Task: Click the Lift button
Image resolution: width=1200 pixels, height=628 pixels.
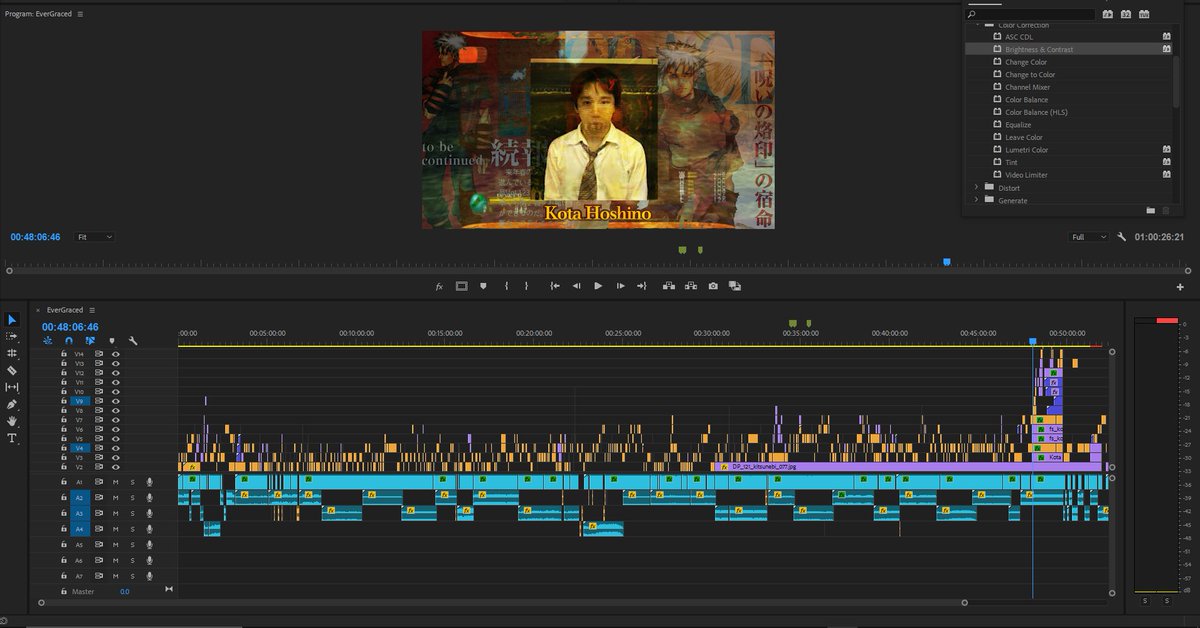Action: click(x=670, y=286)
